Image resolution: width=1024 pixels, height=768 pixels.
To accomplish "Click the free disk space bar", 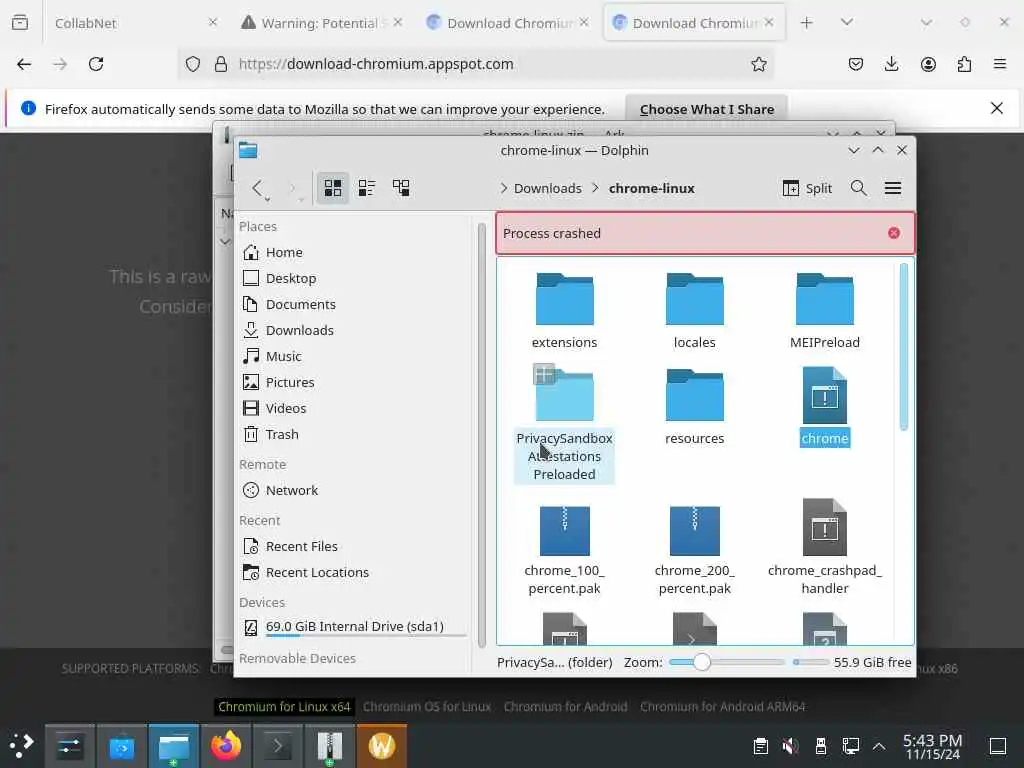I will pyautogui.click(x=810, y=662).
